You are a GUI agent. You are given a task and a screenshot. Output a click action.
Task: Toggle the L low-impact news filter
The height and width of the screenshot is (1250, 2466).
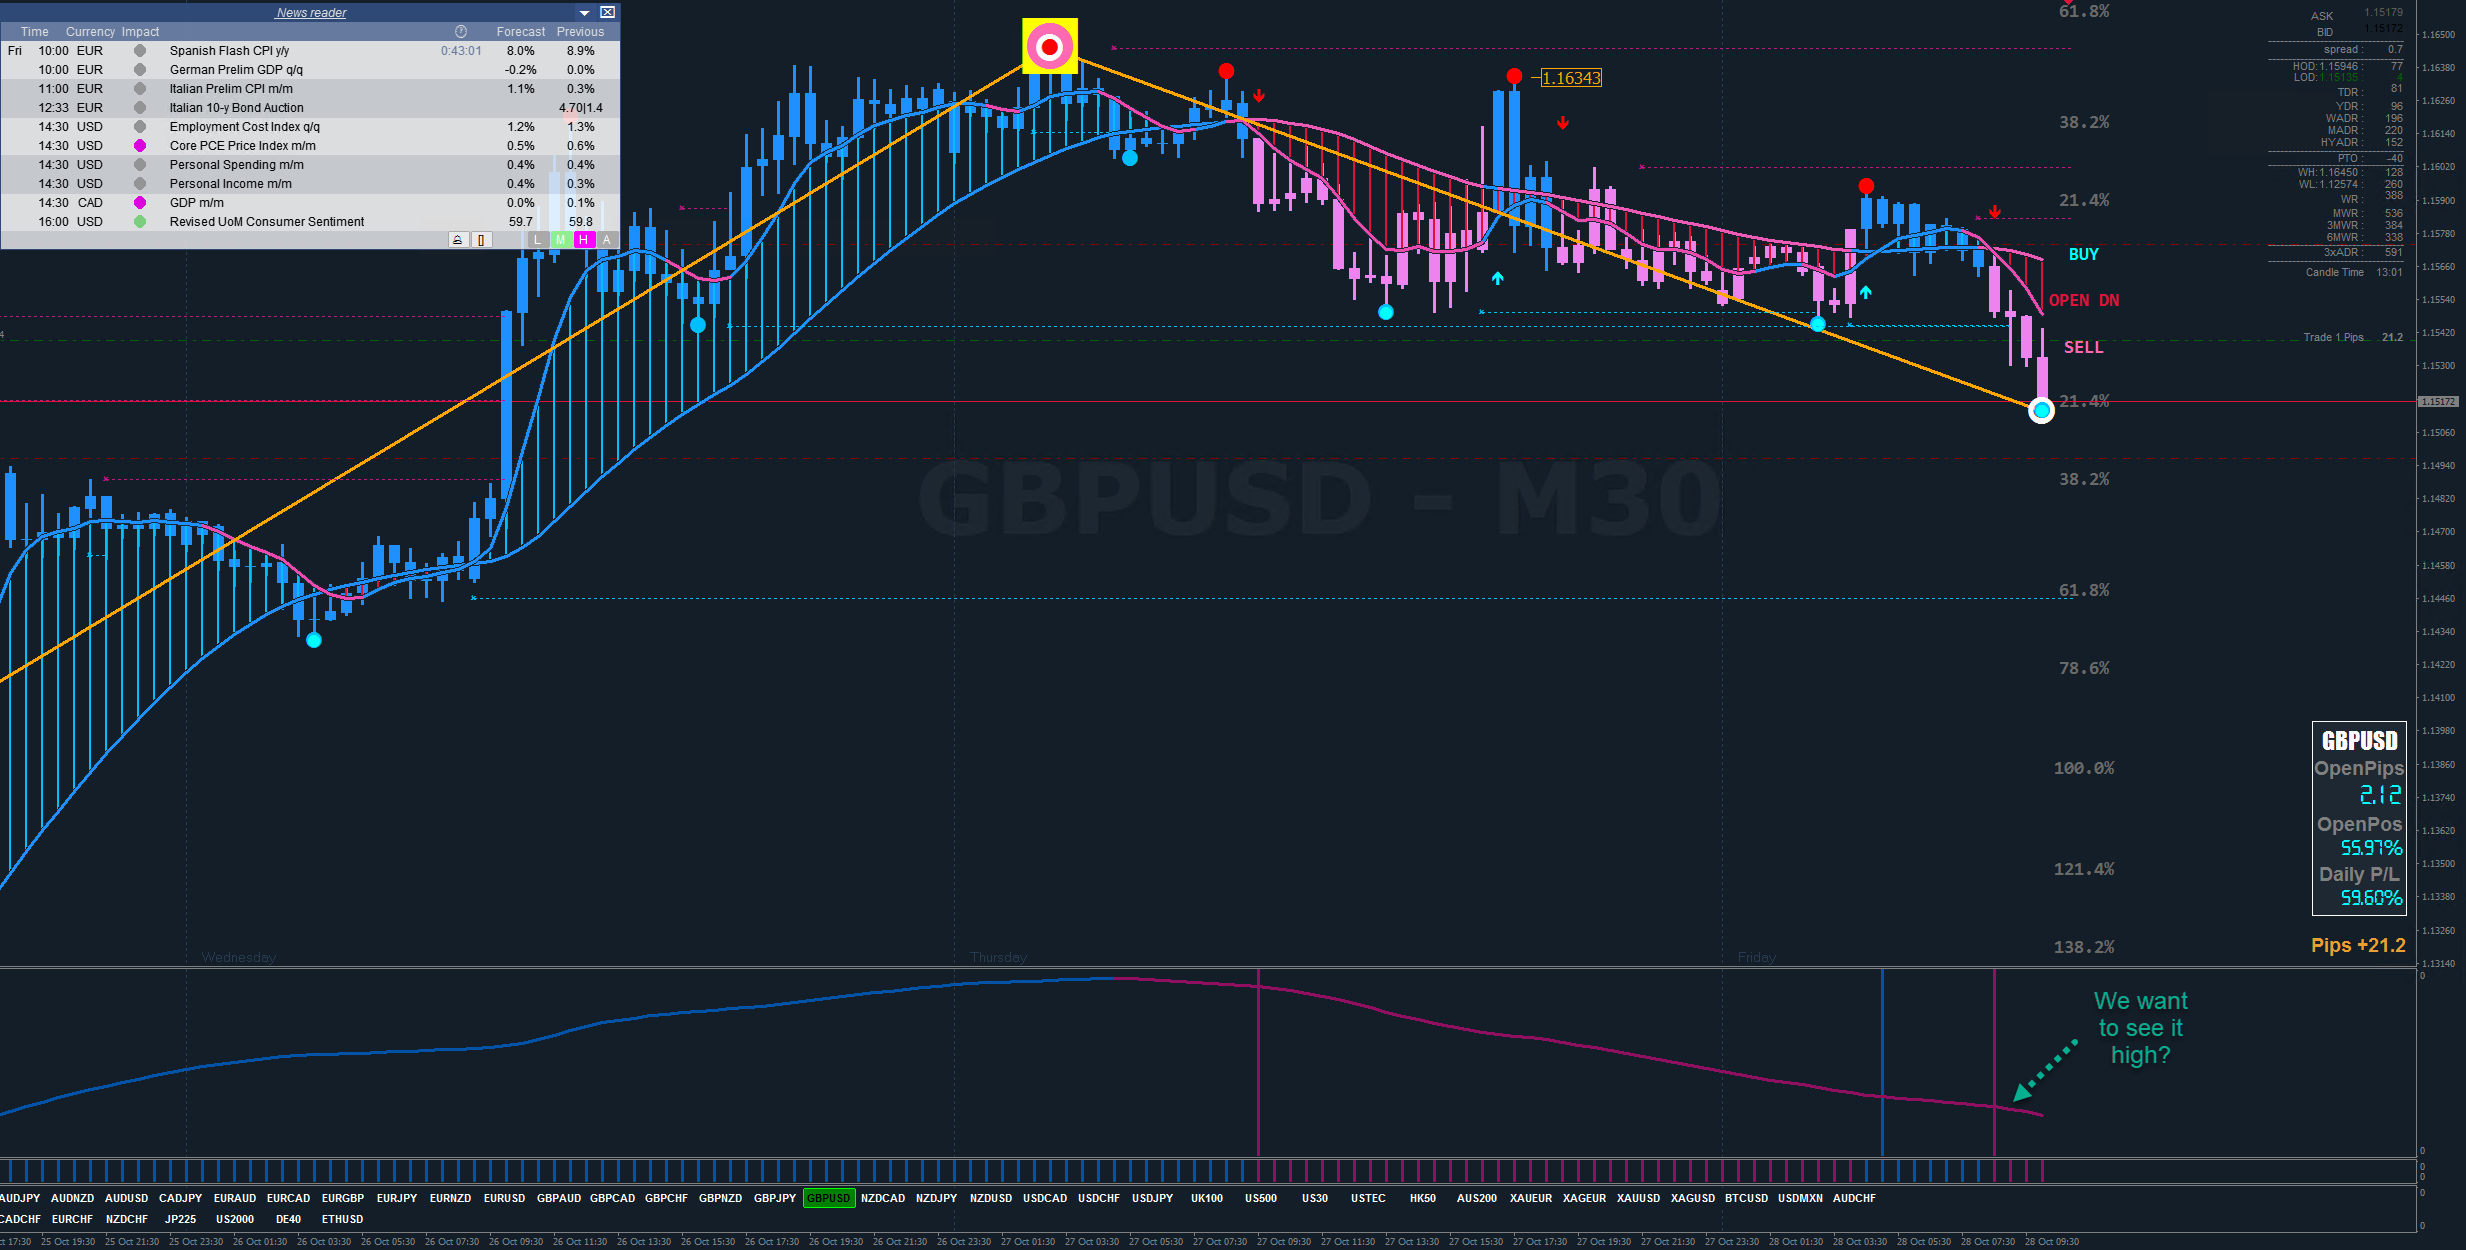coord(538,239)
